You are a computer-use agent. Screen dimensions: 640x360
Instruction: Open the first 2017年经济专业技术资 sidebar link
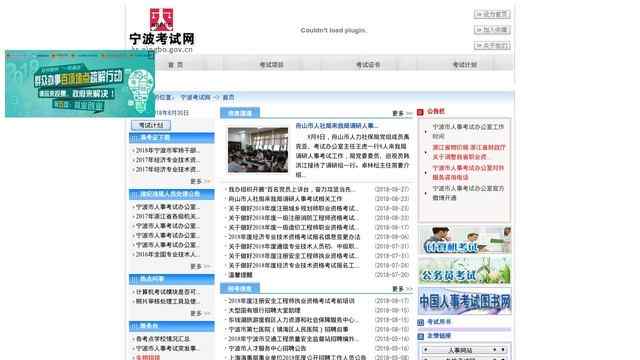tap(167, 160)
